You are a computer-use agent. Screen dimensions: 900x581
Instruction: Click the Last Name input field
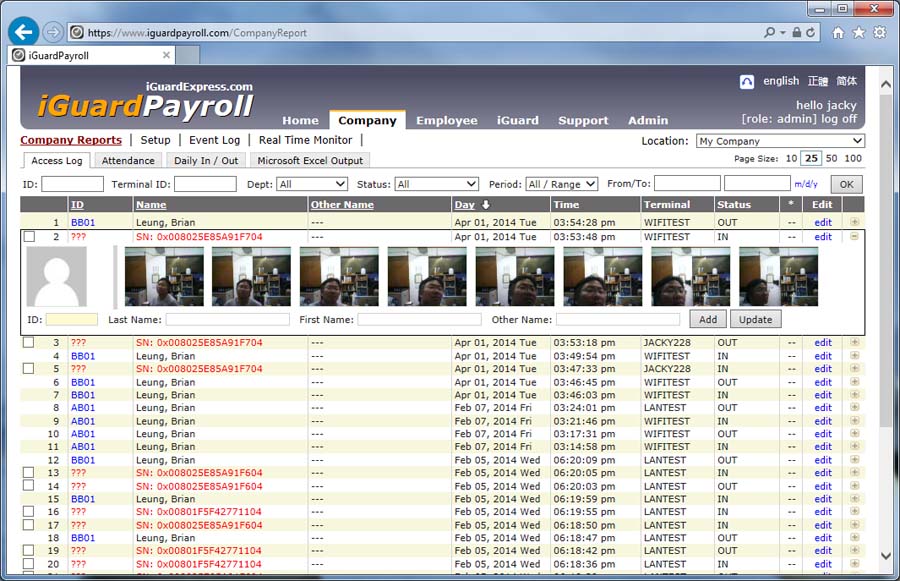click(227, 320)
